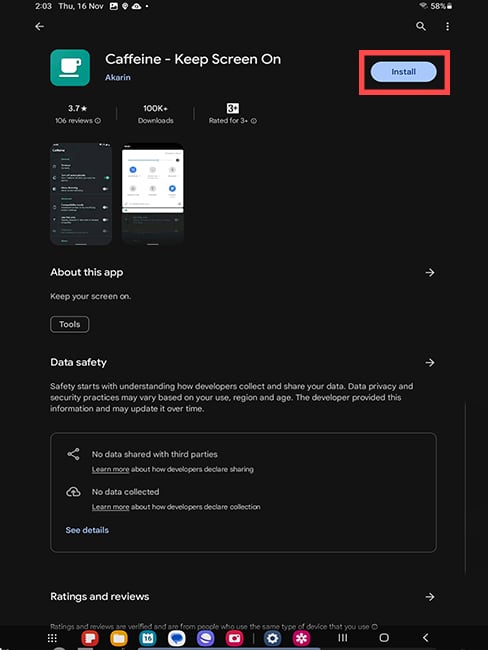This screenshot has width=488, height=650.
Task: Open See details in Data safety
Action: [x=87, y=530]
